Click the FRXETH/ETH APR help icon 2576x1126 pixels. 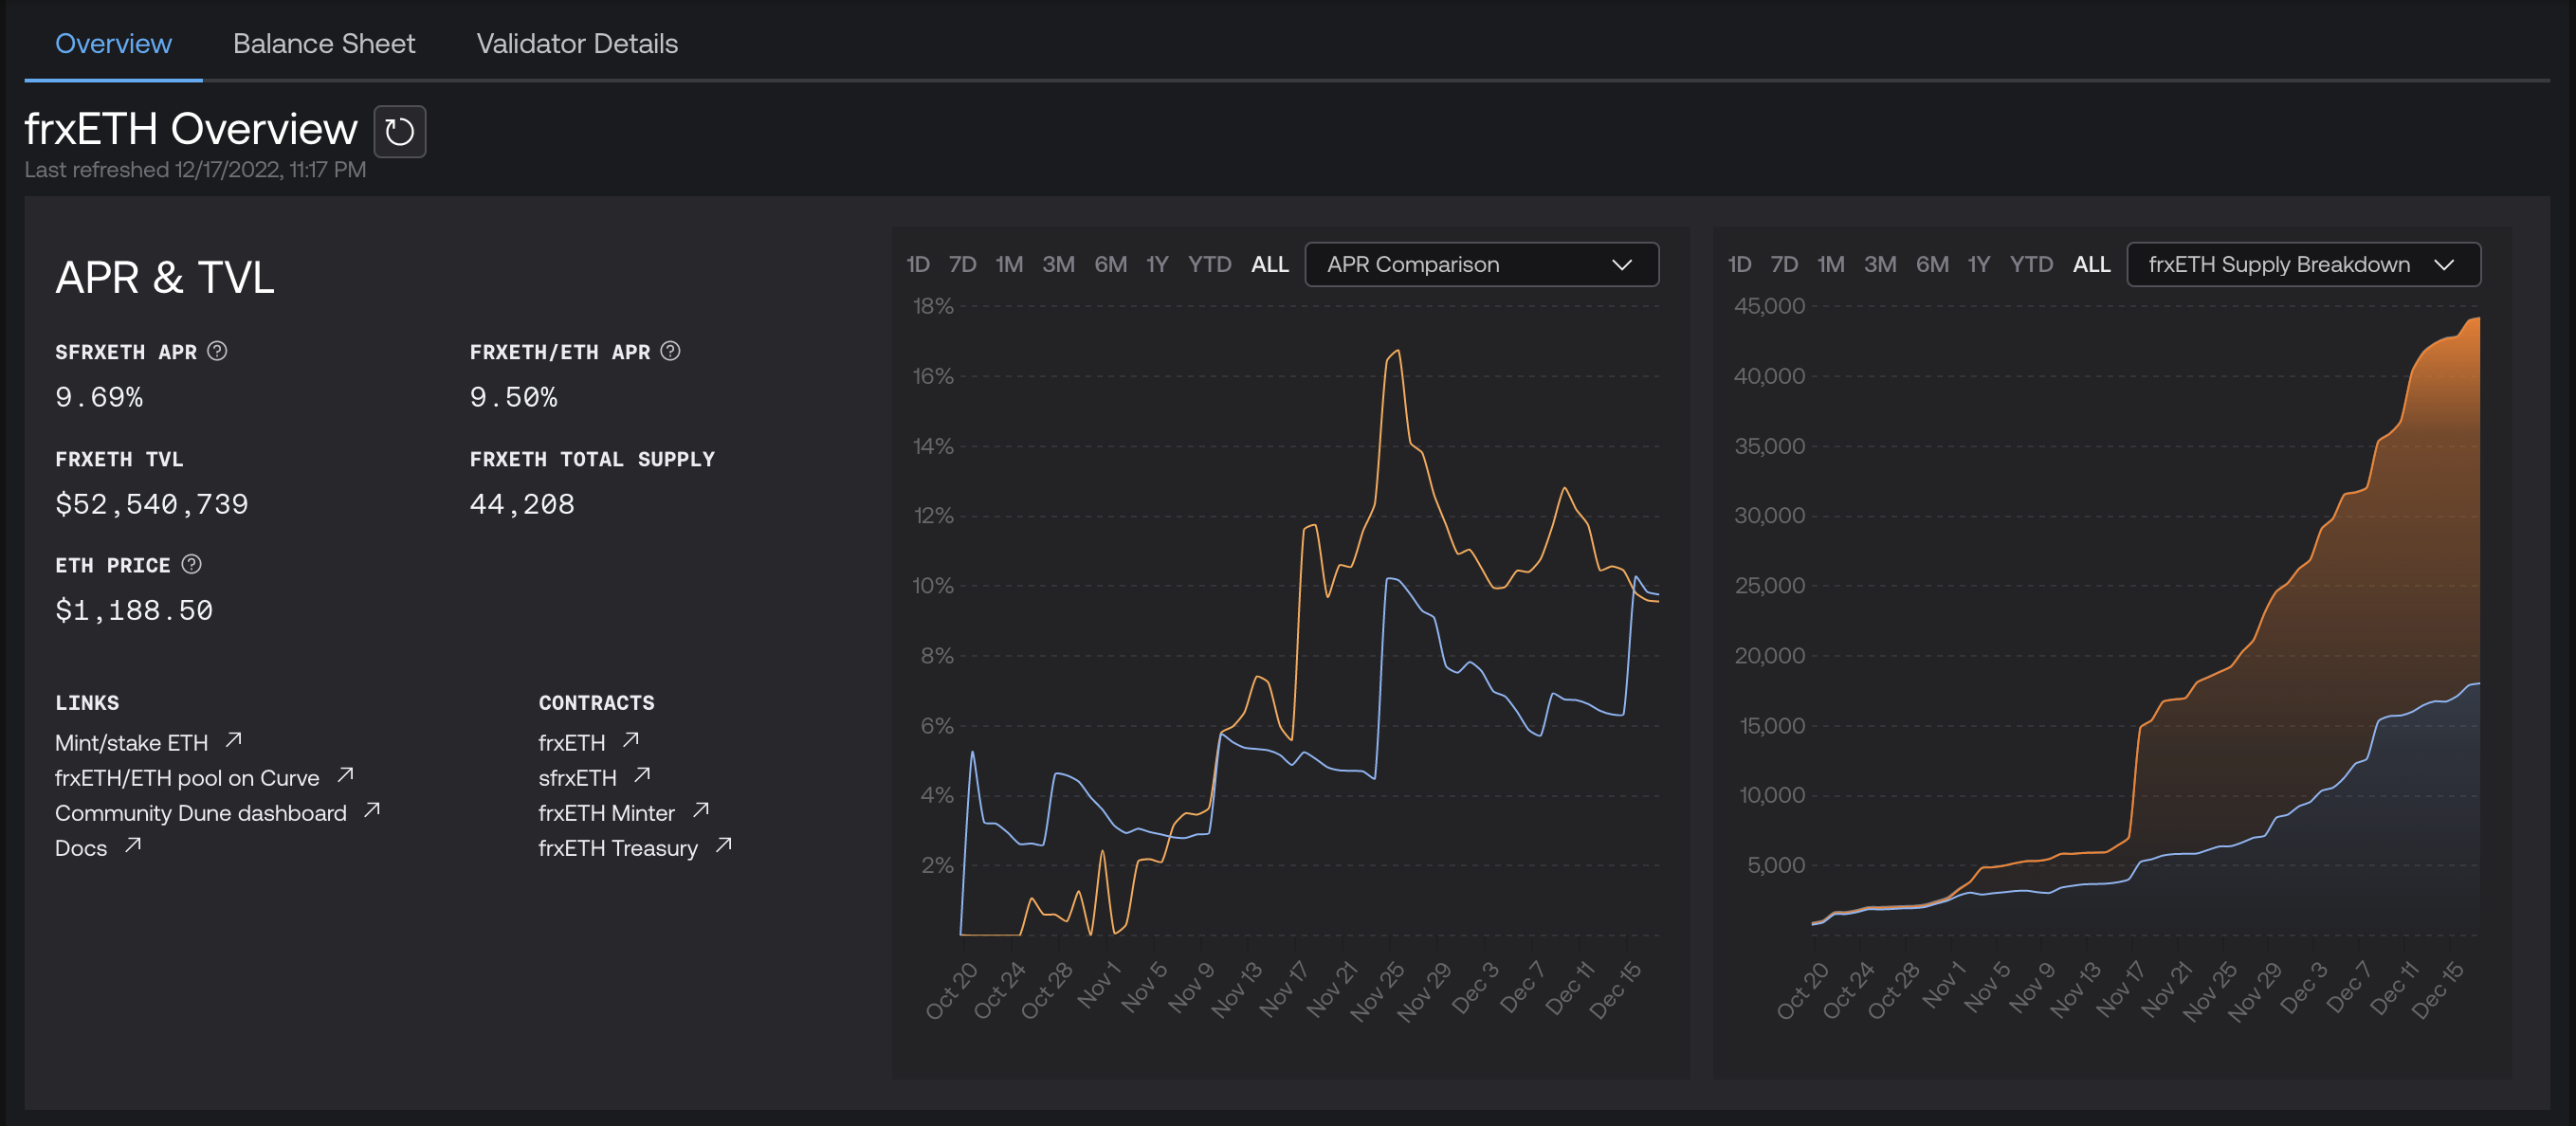point(671,351)
